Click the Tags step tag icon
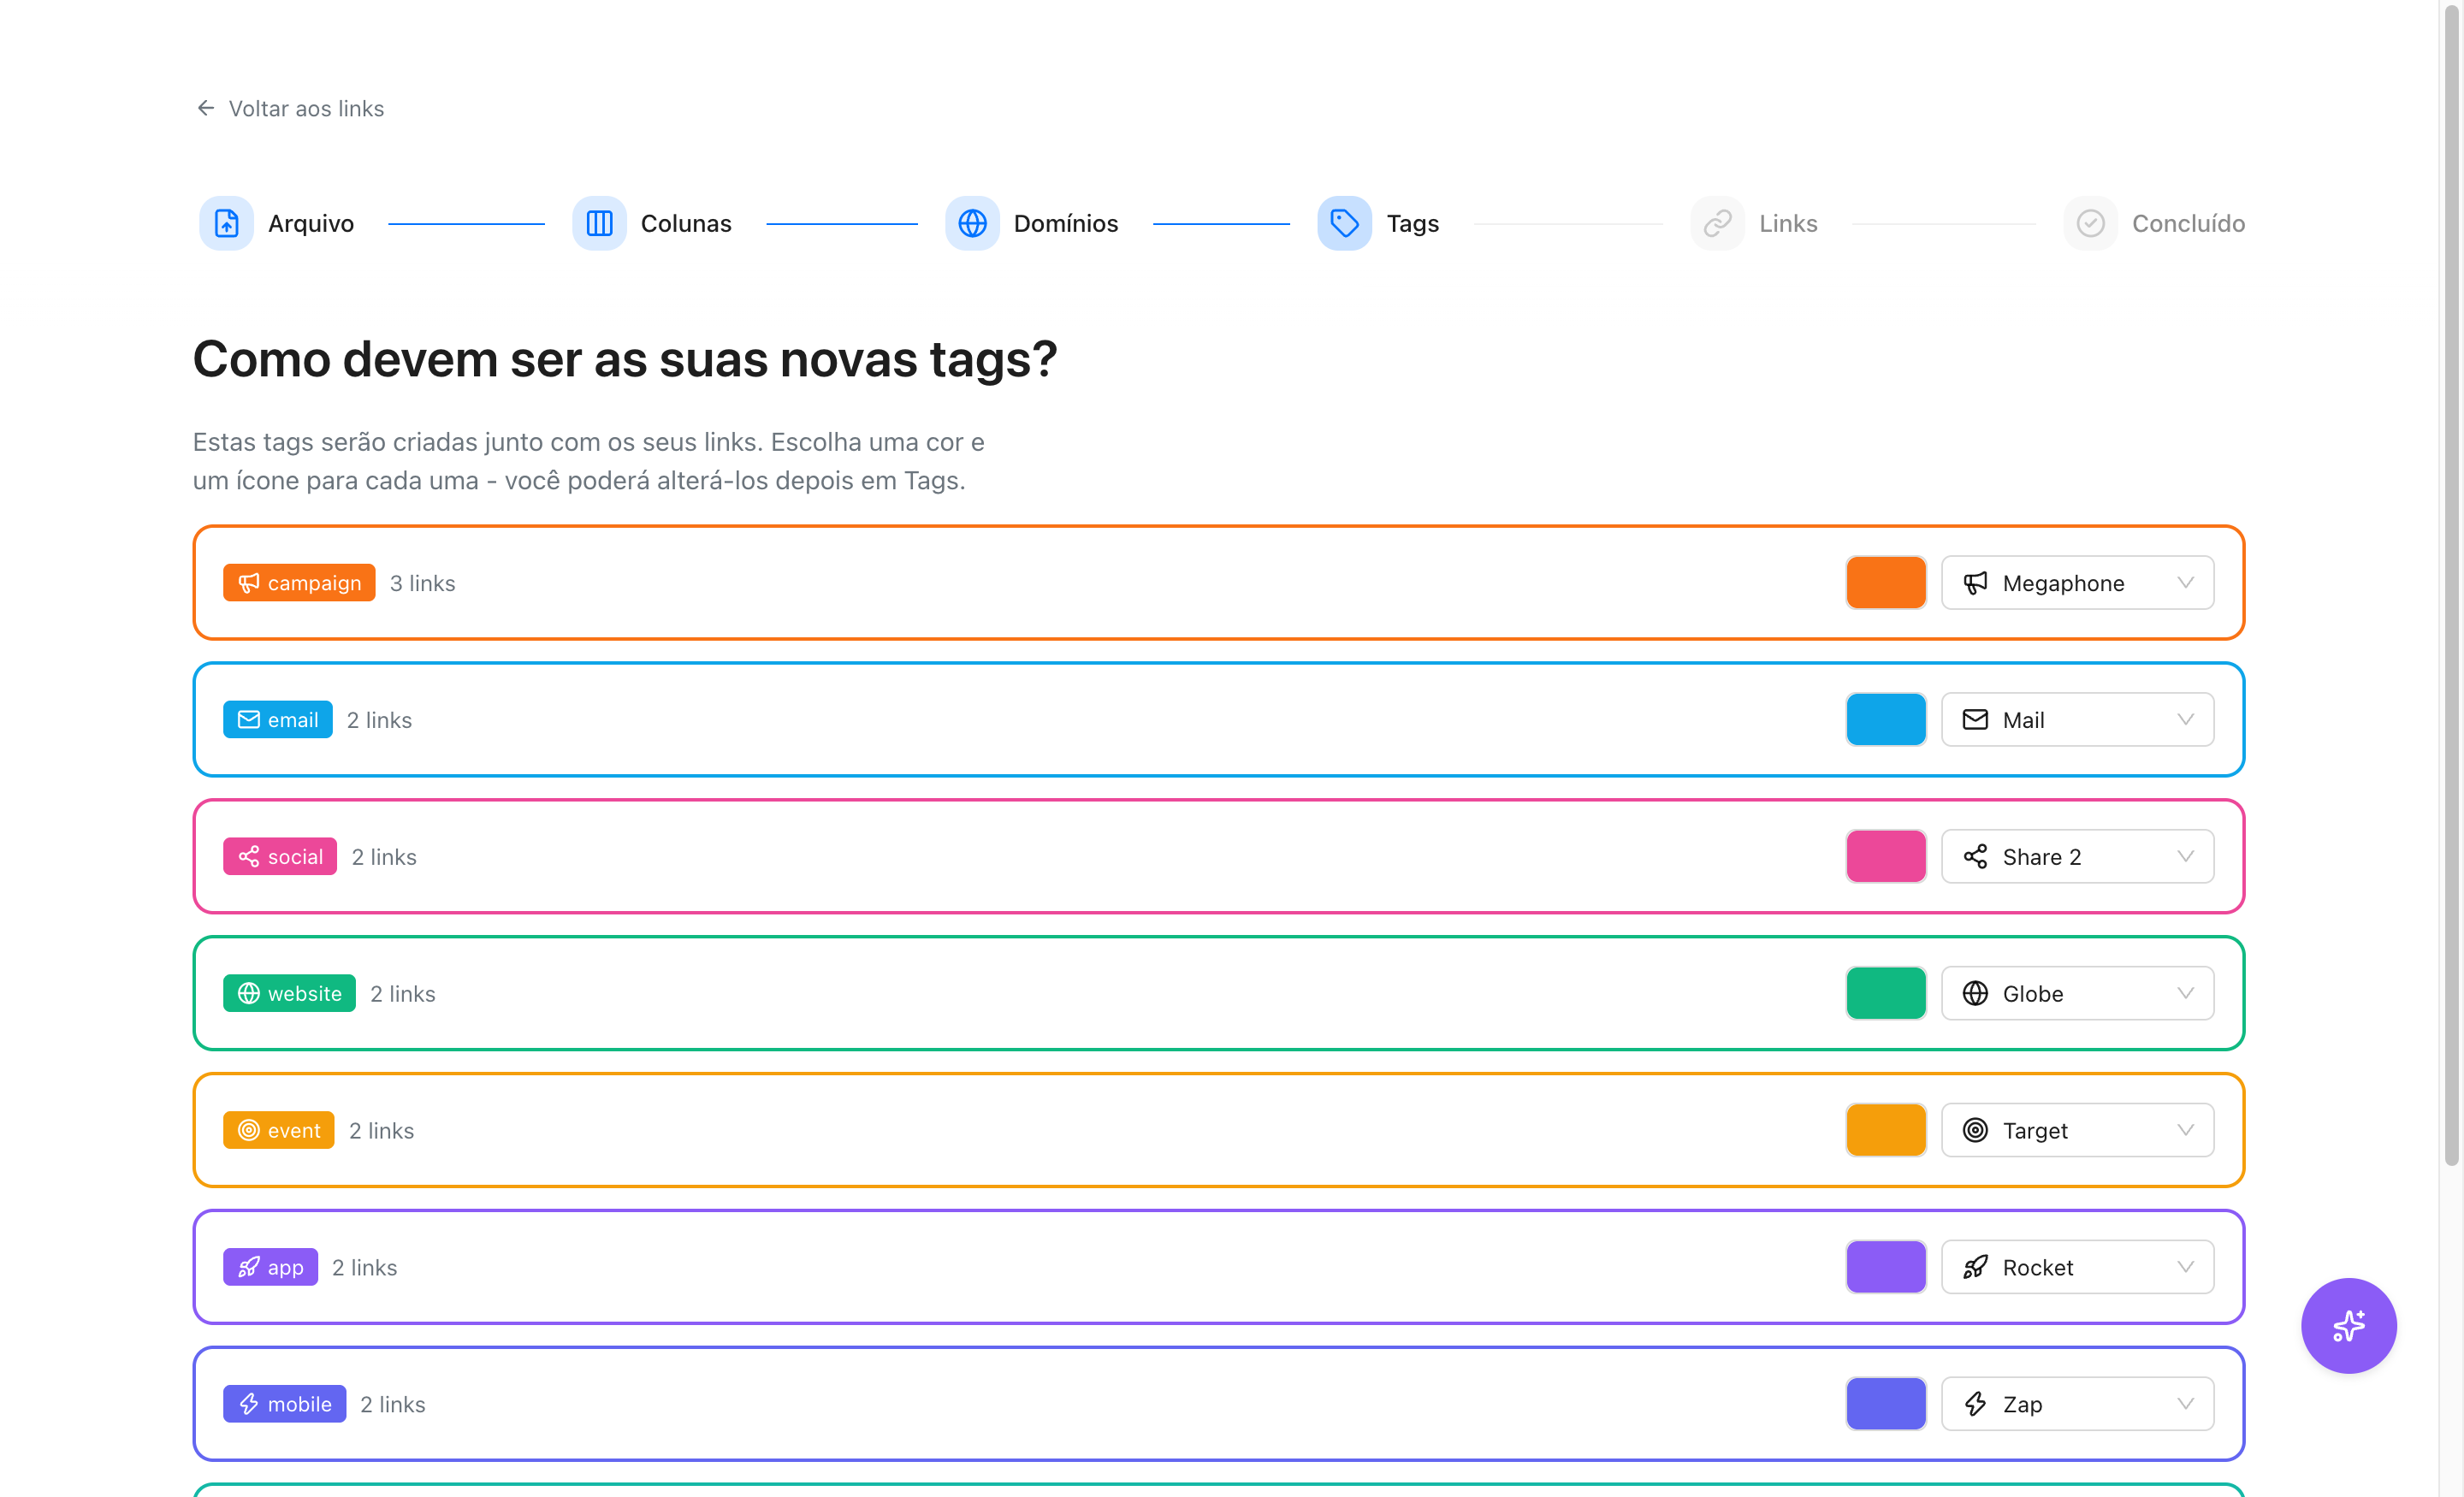 coord(1344,223)
